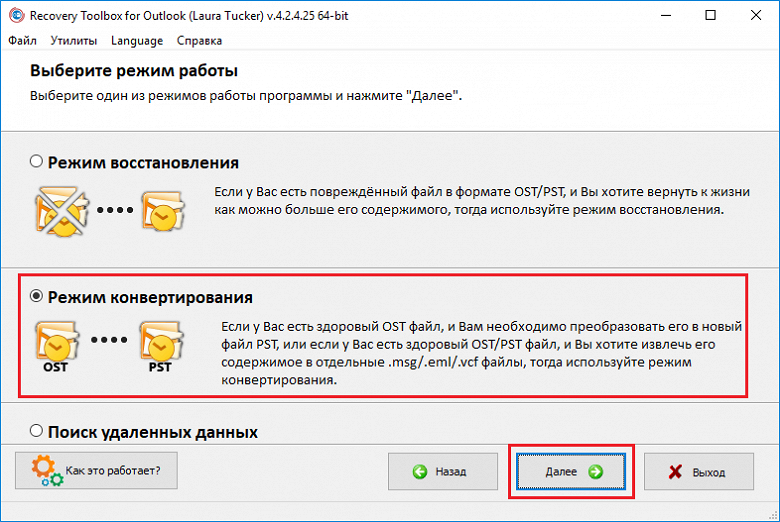Open the "Файл" menu

click(x=22, y=41)
